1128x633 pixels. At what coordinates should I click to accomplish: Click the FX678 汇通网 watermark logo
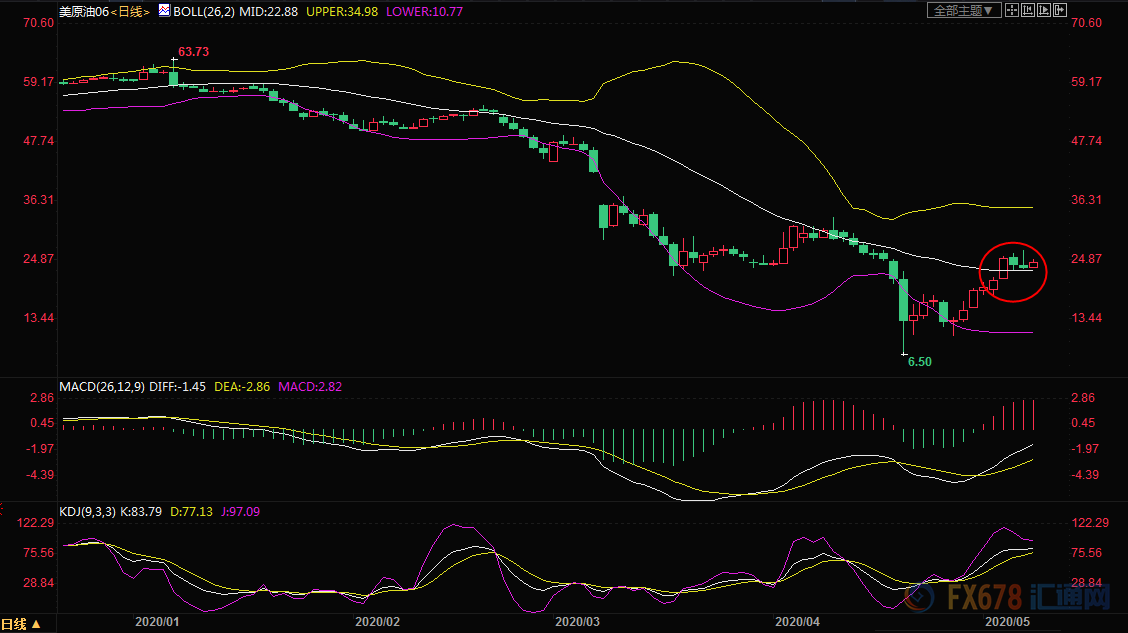pos(1007,598)
